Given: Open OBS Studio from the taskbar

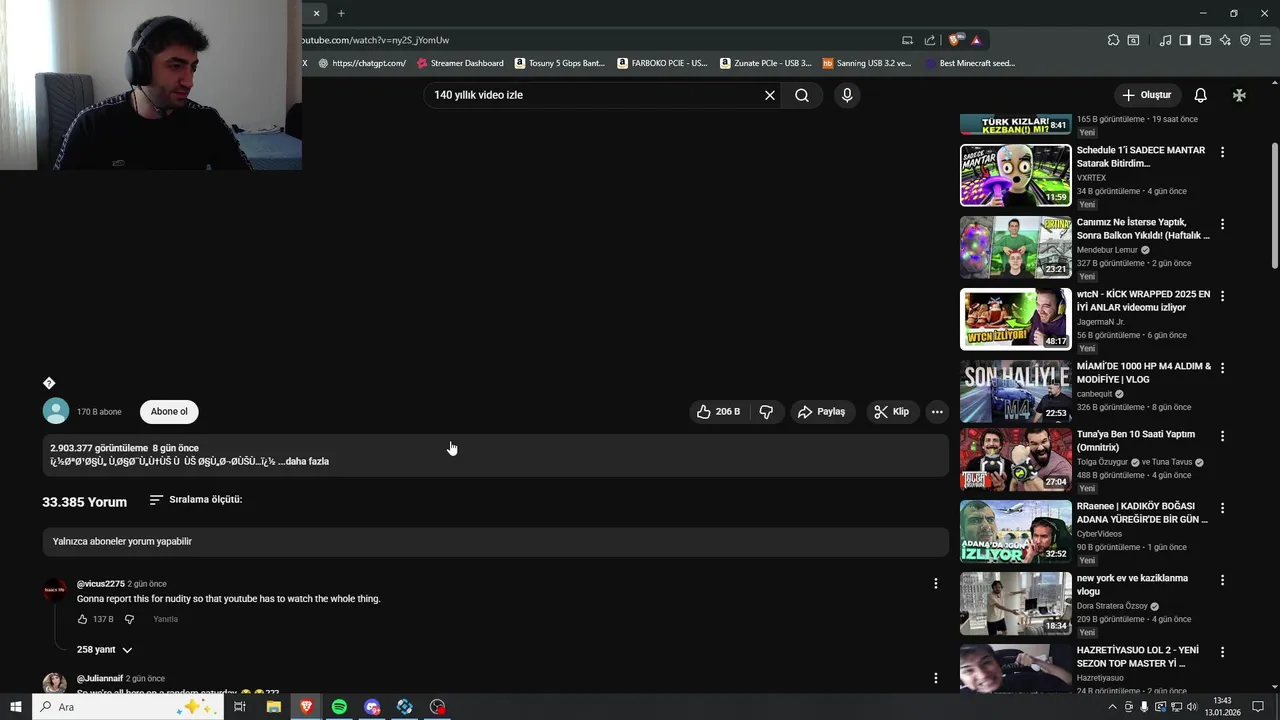Looking at the screenshot, I should pyautogui.click(x=437, y=707).
